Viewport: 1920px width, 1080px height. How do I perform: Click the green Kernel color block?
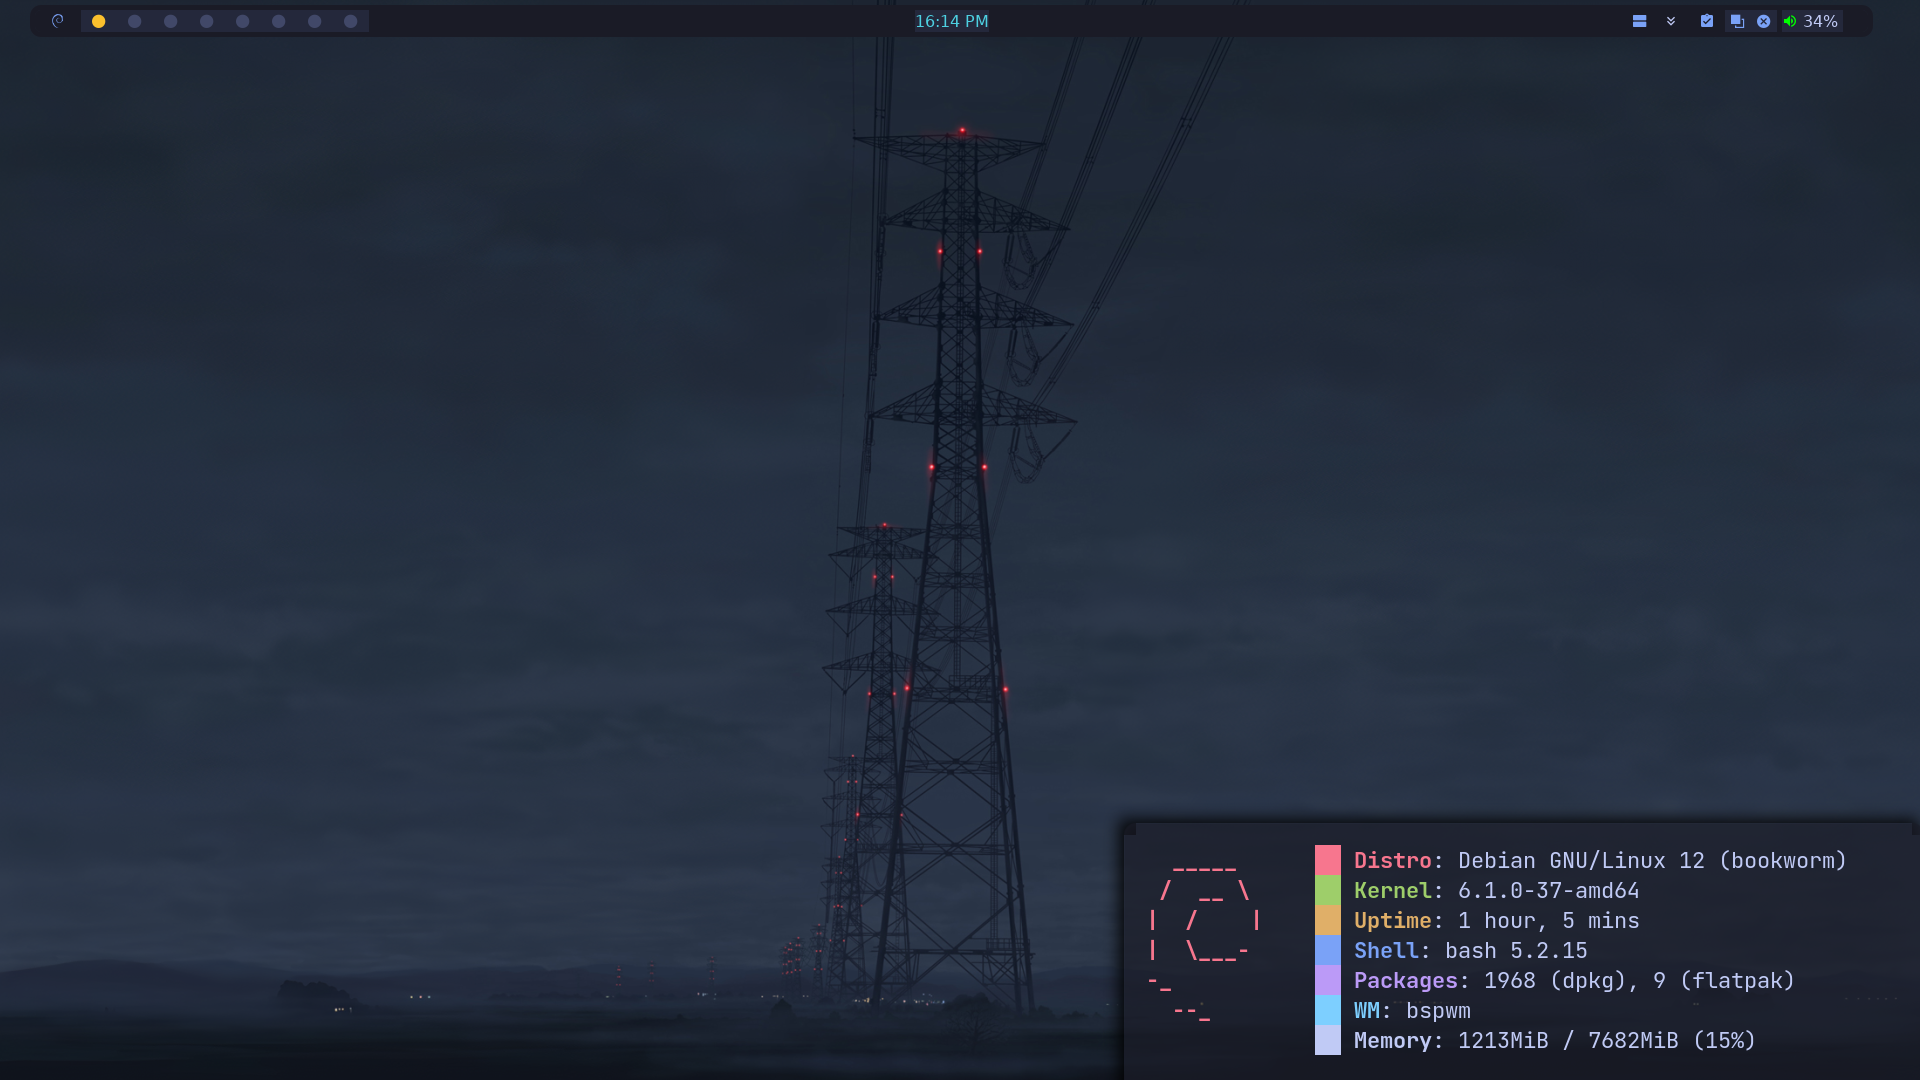click(1327, 890)
